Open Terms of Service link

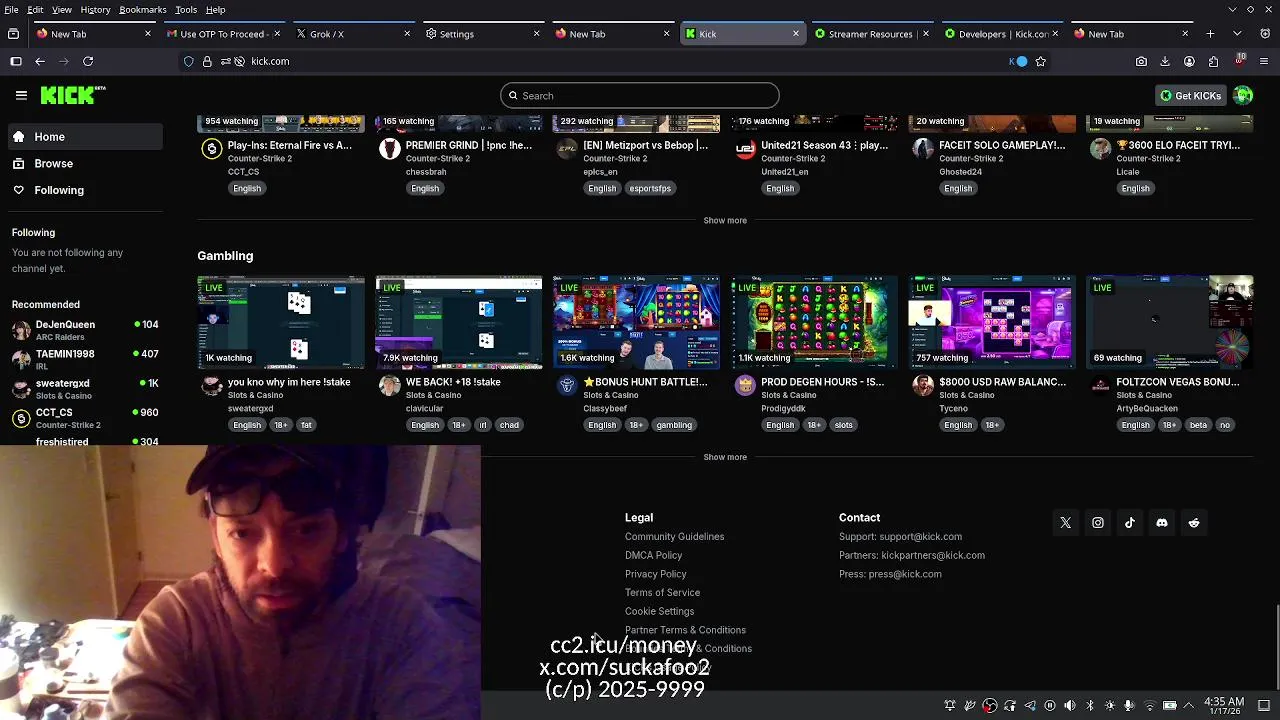tap(662, 593)
